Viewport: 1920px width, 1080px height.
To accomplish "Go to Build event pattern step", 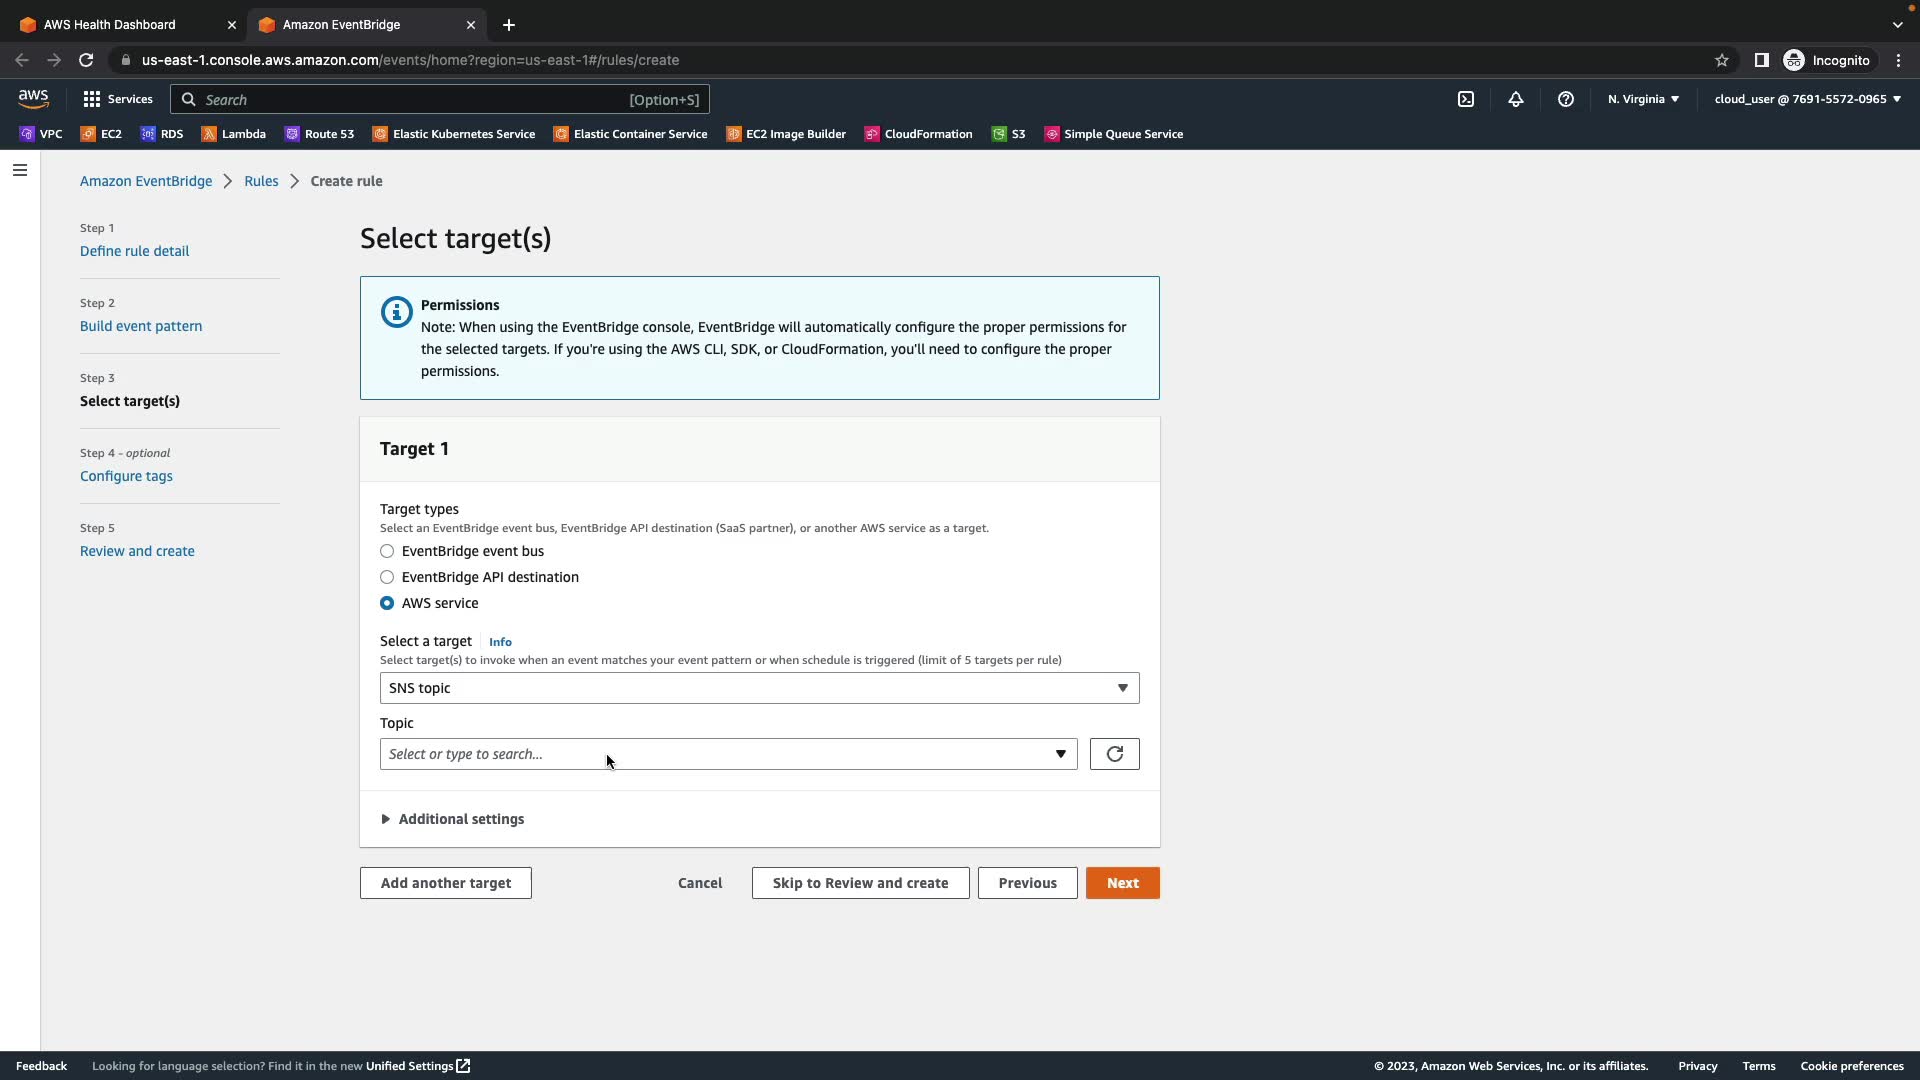I will pos(141,326).
